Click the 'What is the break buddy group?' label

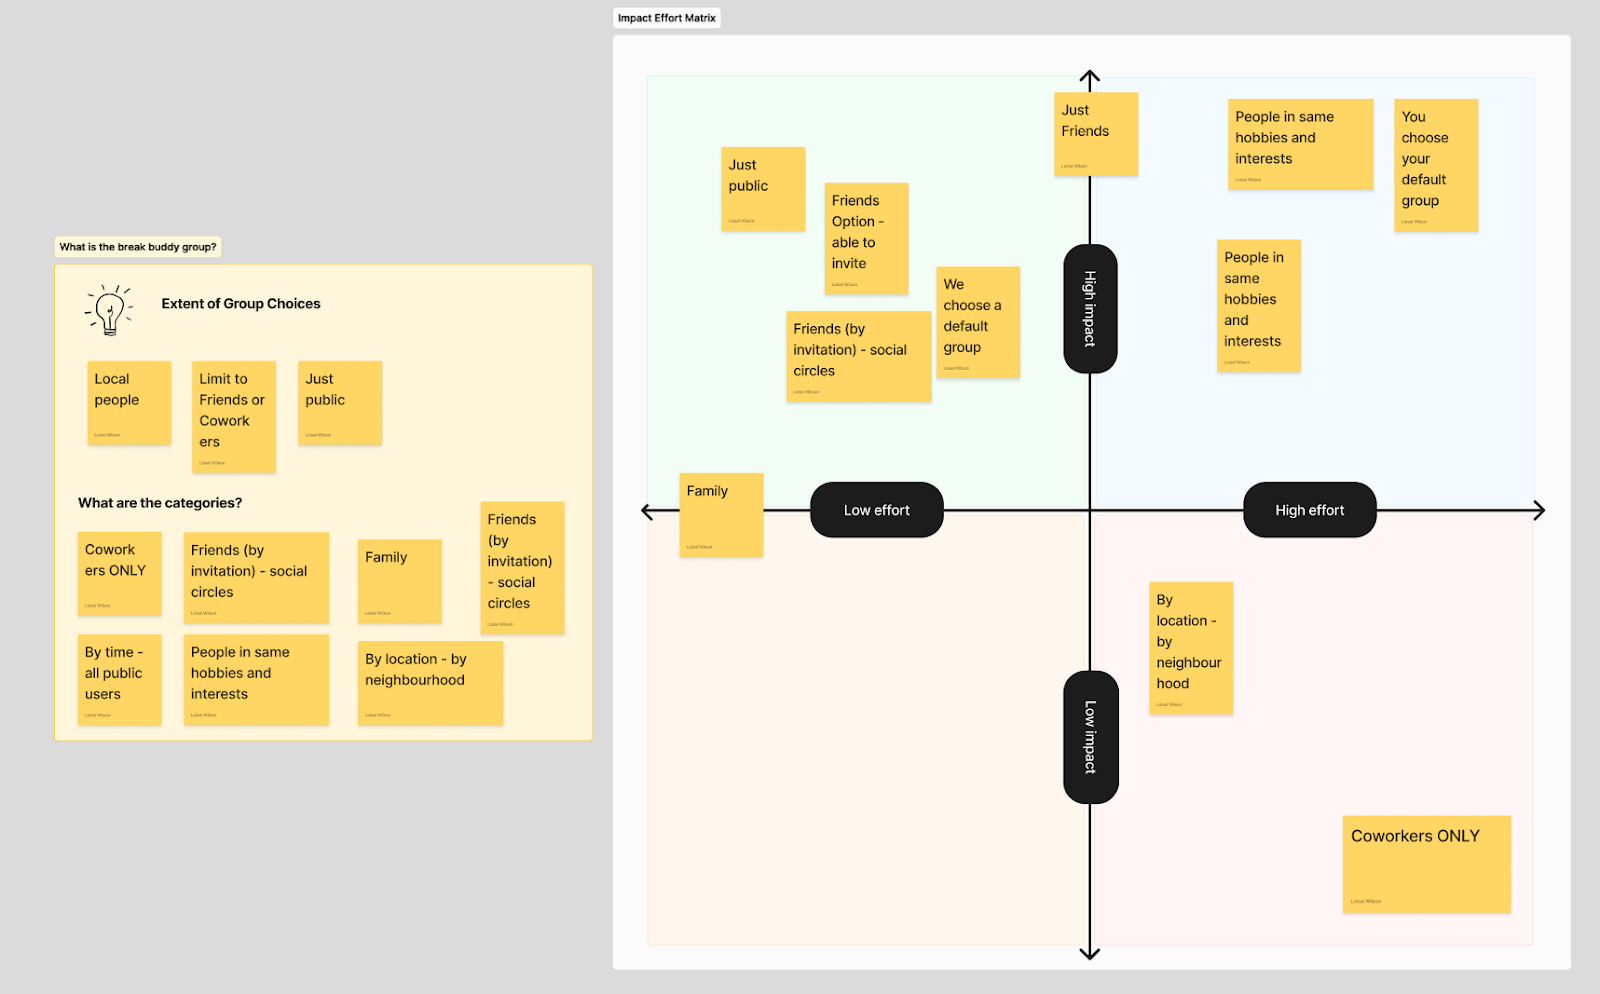pyautogui.click(x=137, y=246)
